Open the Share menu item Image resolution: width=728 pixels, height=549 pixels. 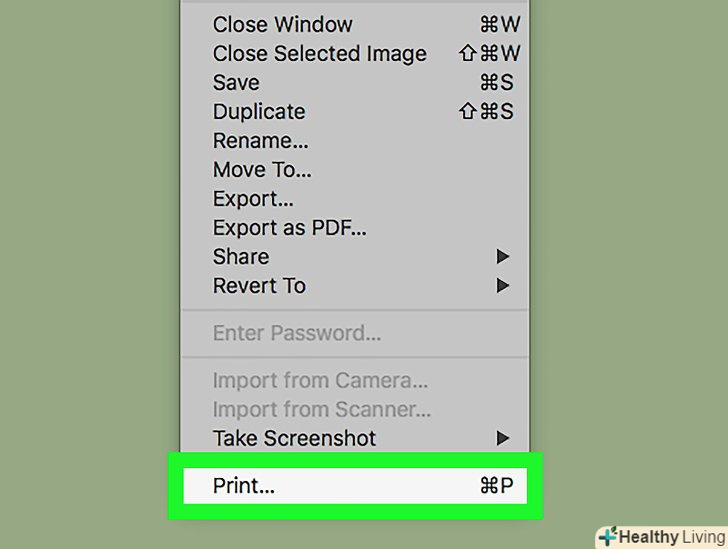tap(241, 257)
